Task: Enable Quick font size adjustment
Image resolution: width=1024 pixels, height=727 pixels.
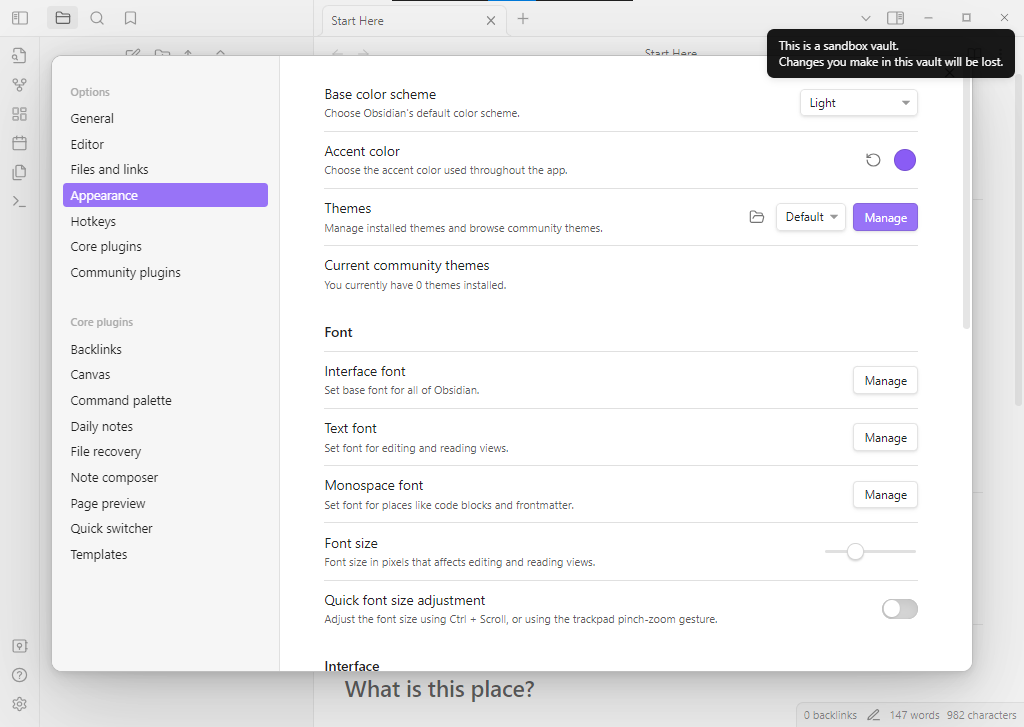Action: tap(898, 608)
